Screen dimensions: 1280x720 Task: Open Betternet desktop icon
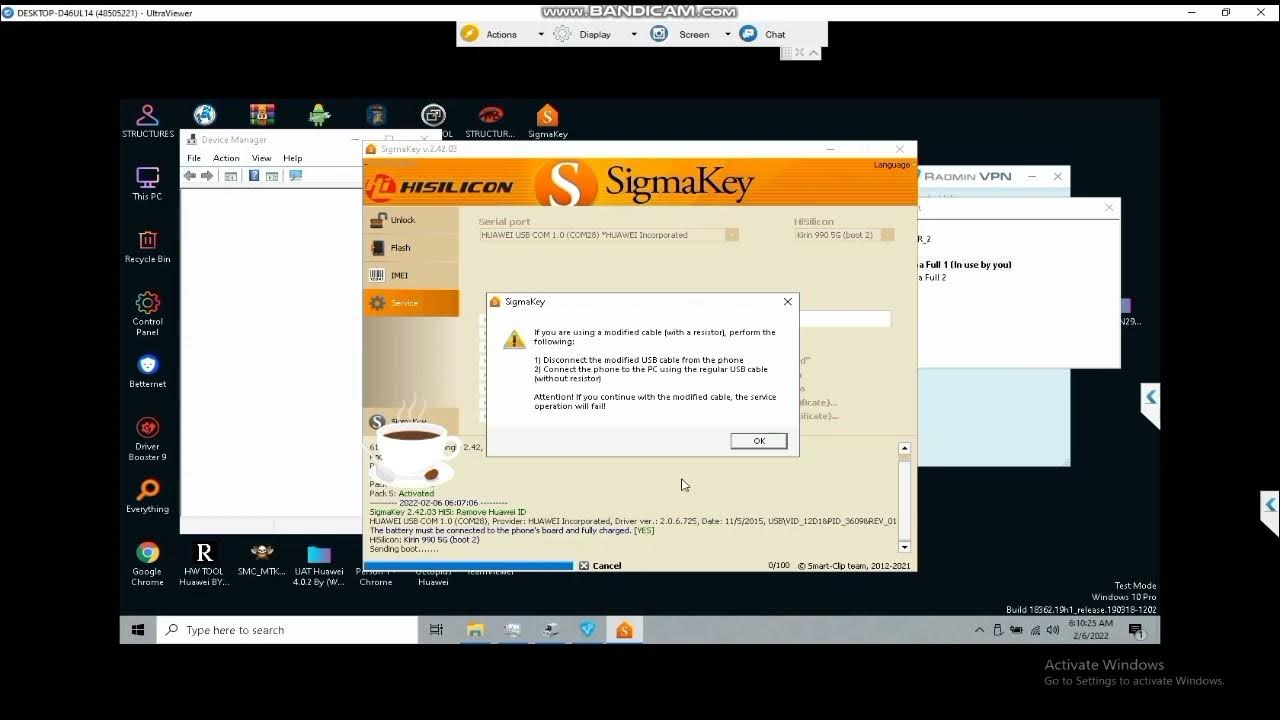tap(148, 371)
